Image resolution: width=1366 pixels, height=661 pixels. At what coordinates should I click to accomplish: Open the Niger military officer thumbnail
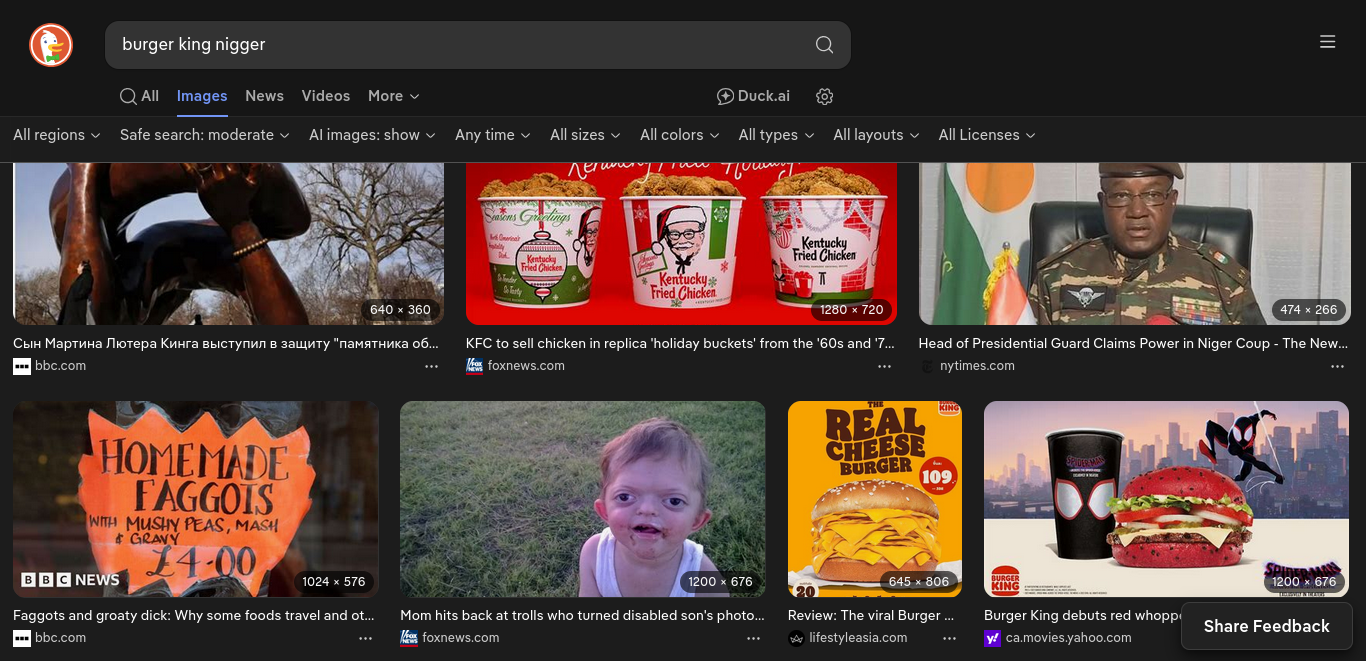click(1135, 244)
